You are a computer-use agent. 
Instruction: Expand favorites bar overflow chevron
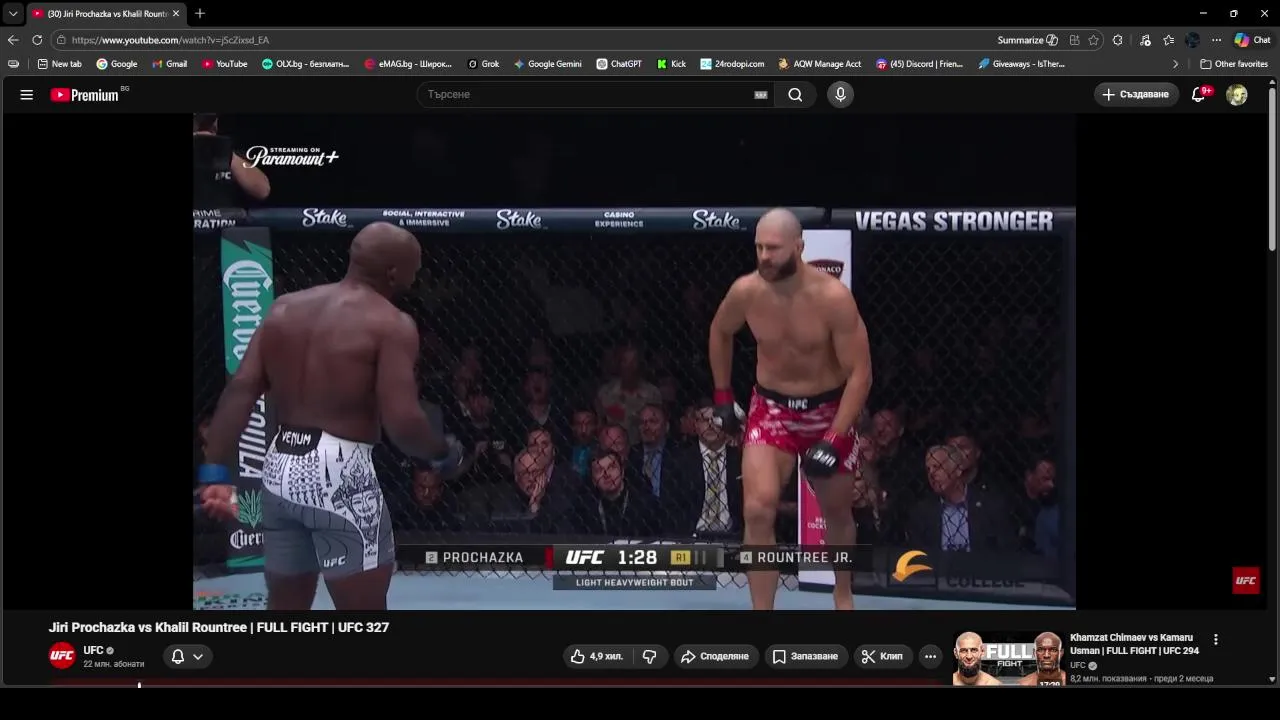click(x=1176, y=64)
